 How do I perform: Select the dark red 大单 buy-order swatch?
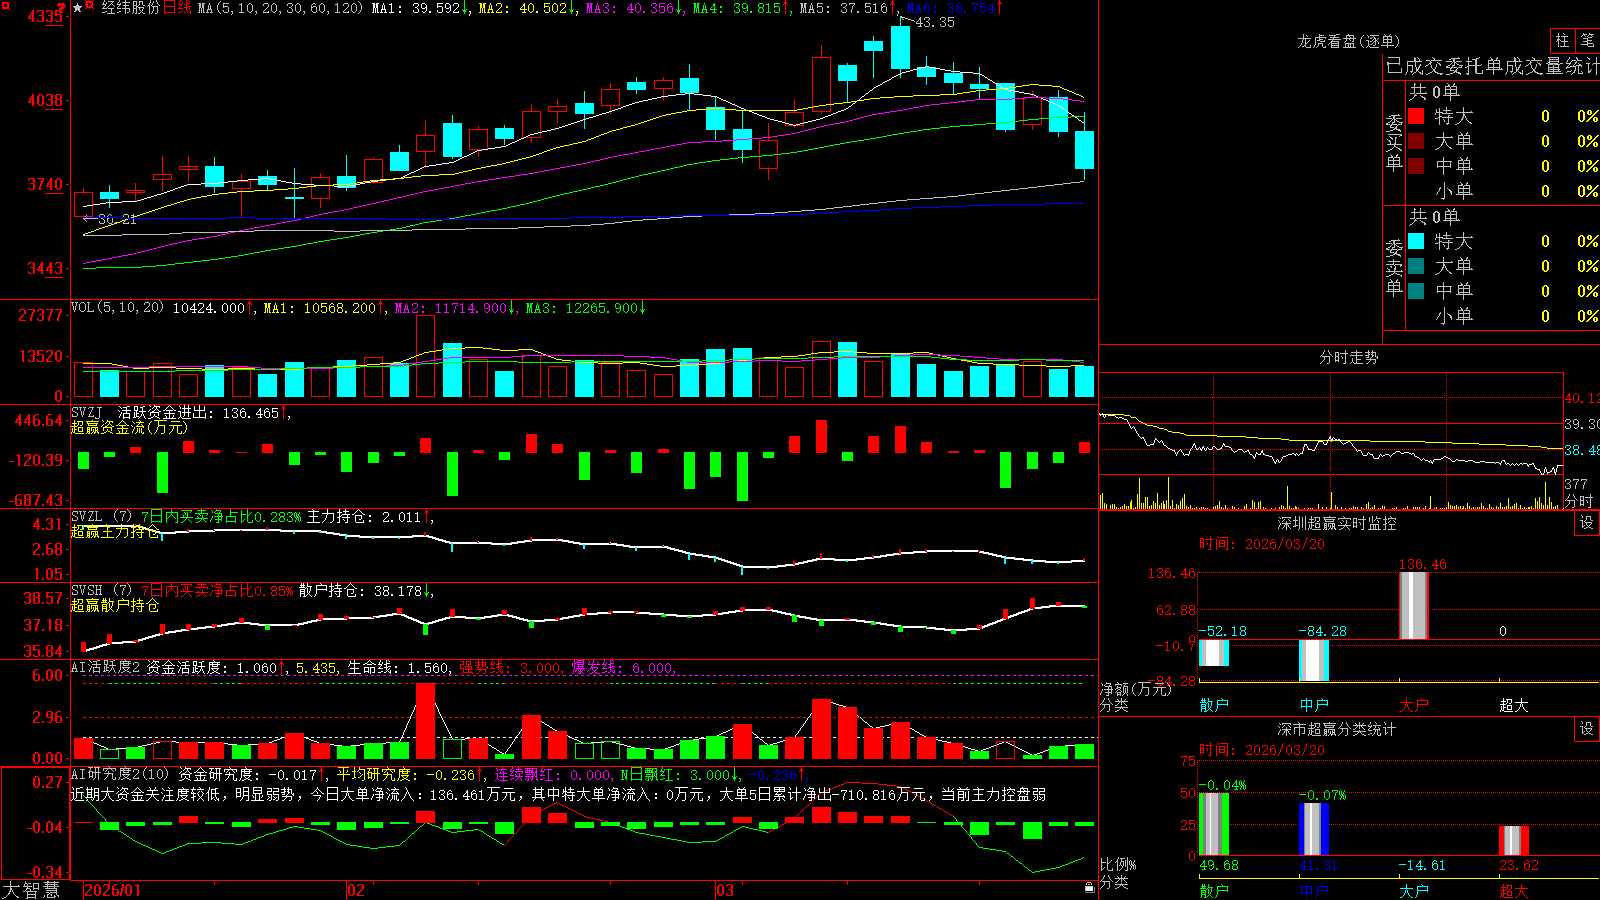coord(1416,141)
